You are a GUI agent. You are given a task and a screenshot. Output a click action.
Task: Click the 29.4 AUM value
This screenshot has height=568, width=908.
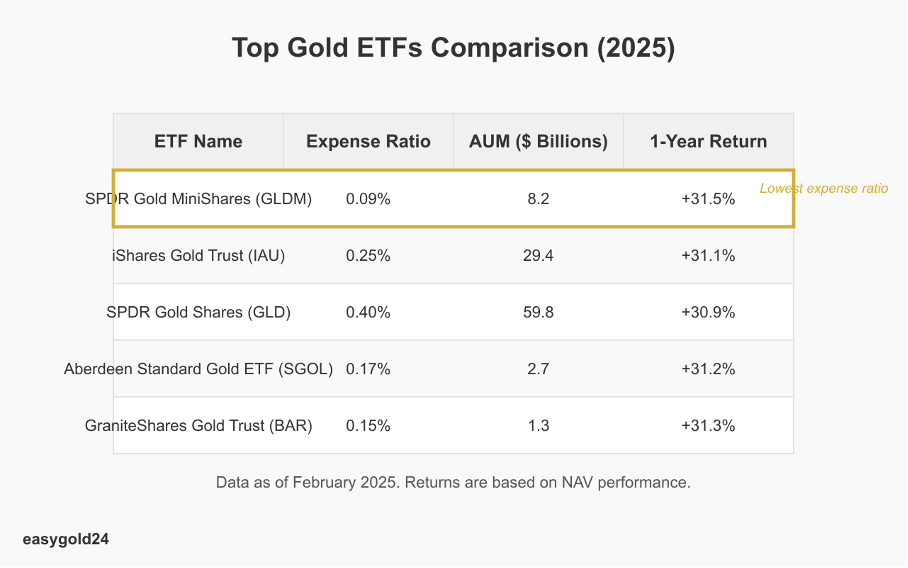[538, 256]
